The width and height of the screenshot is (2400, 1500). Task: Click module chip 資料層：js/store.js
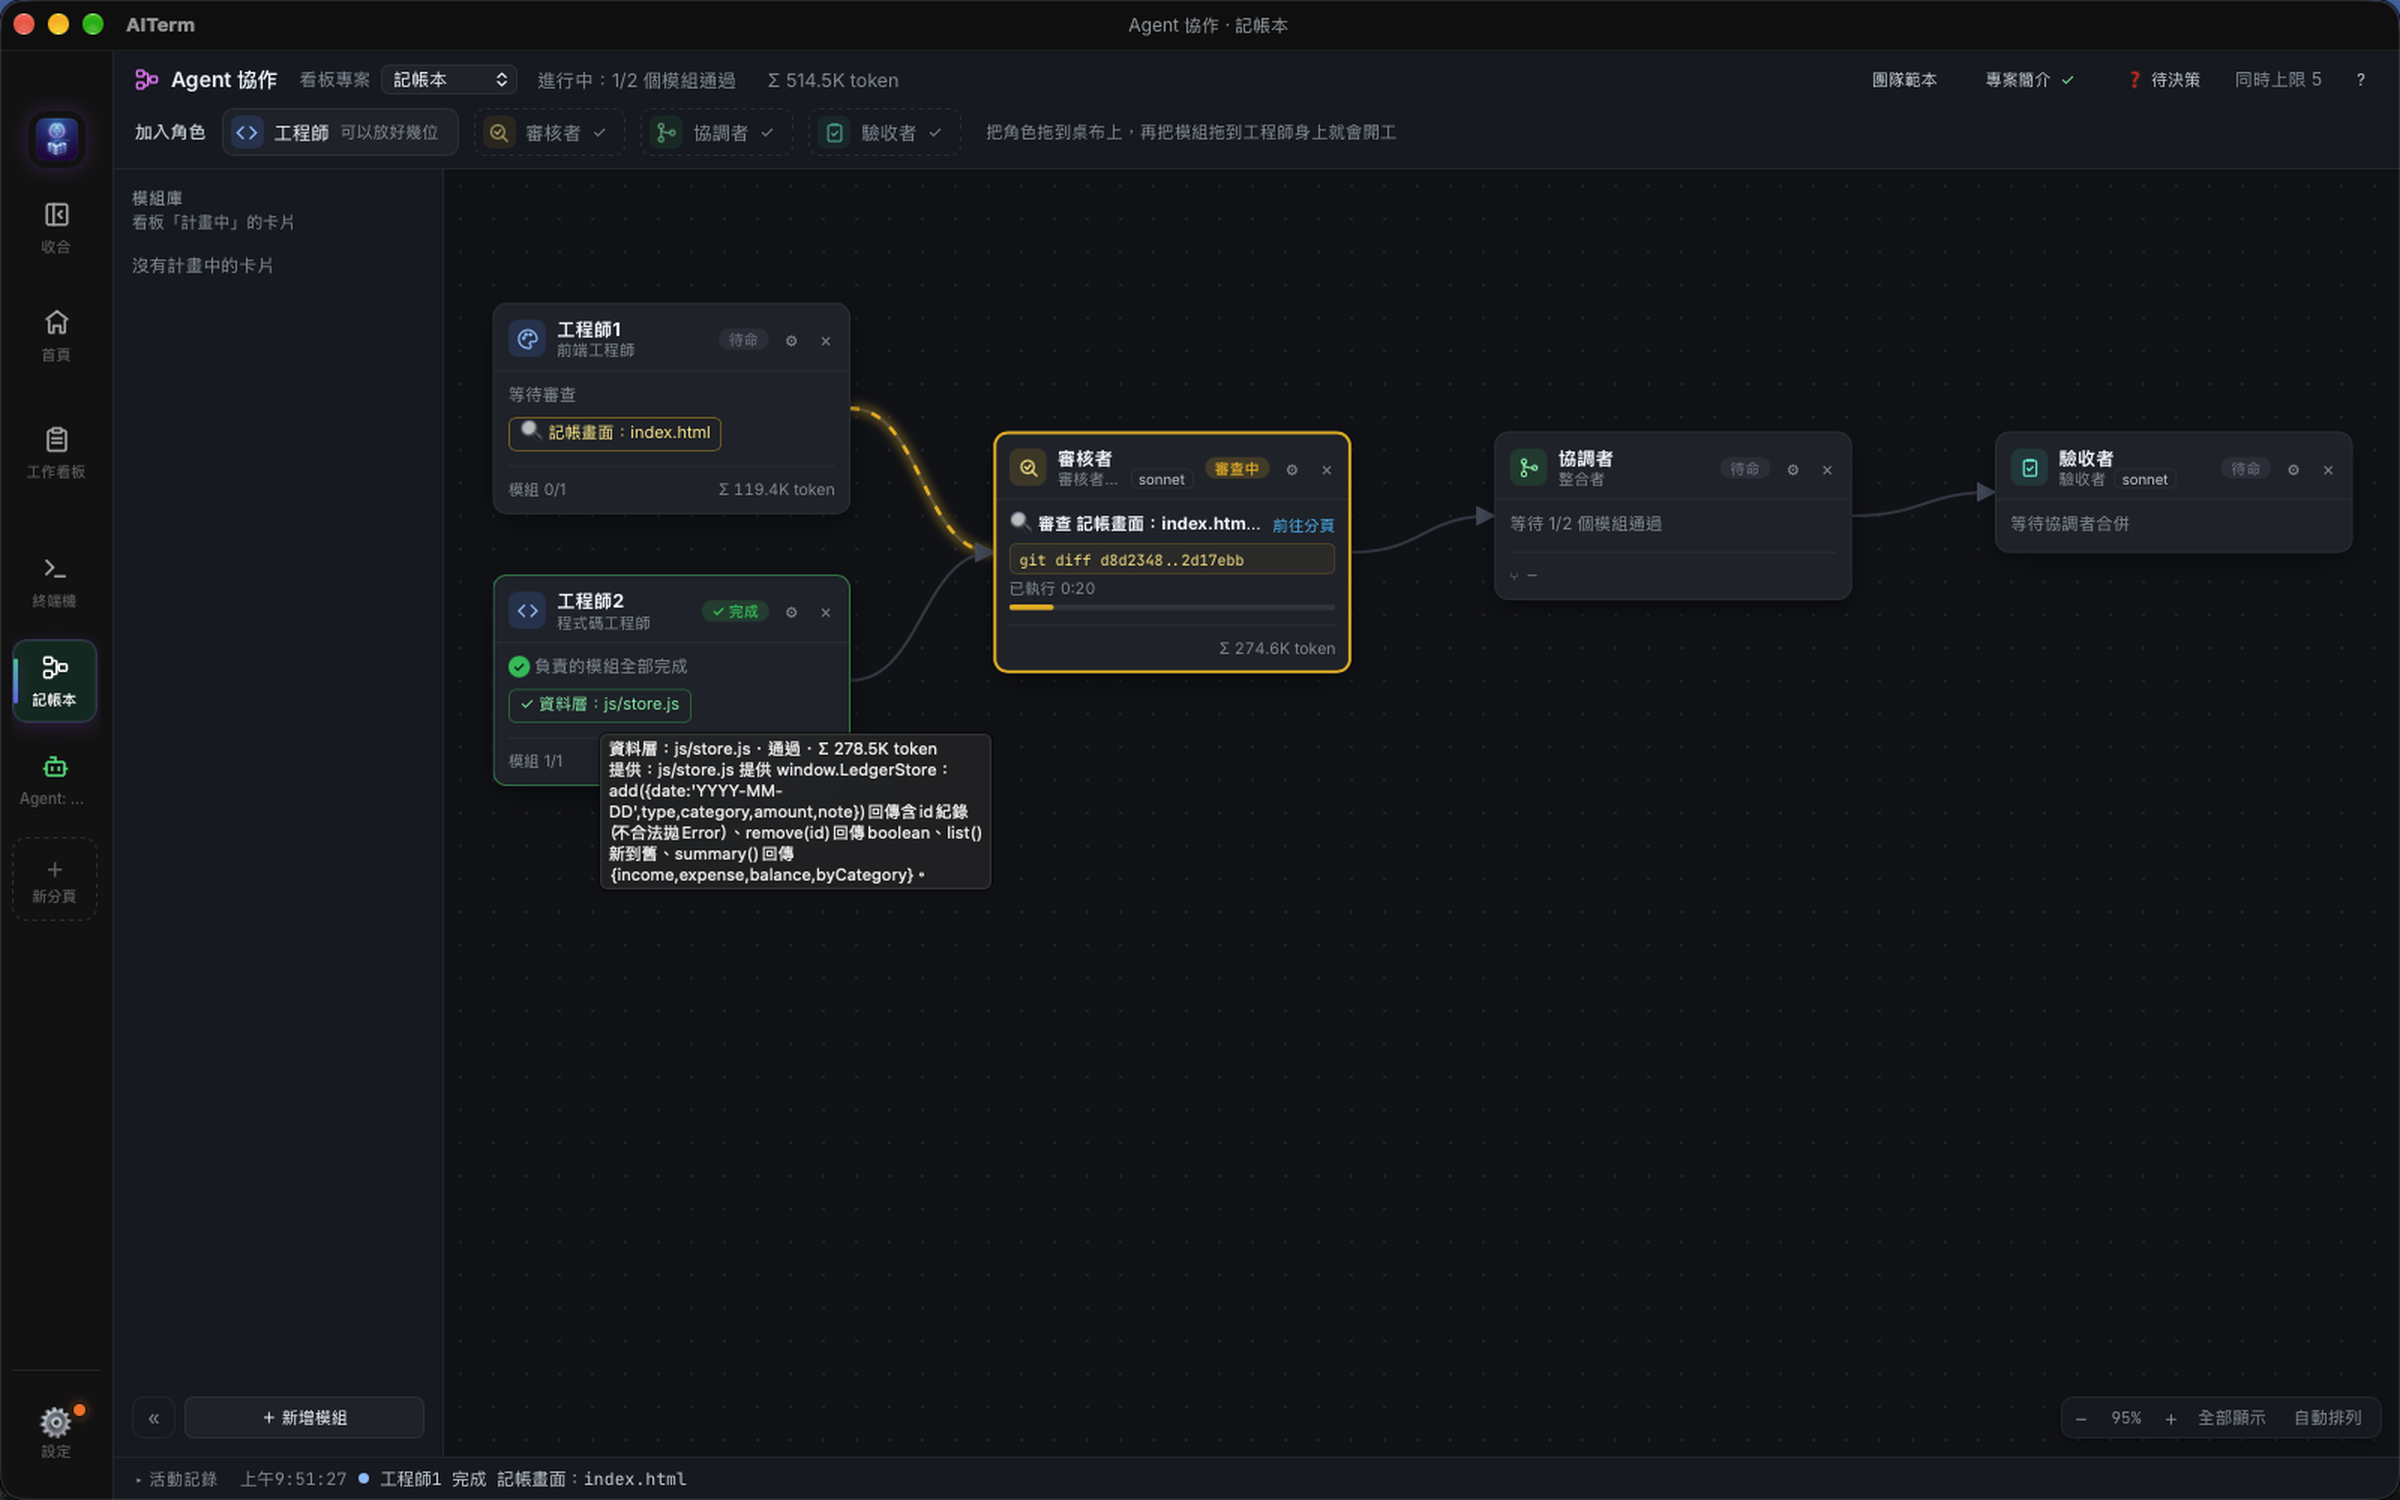[600, 705]
